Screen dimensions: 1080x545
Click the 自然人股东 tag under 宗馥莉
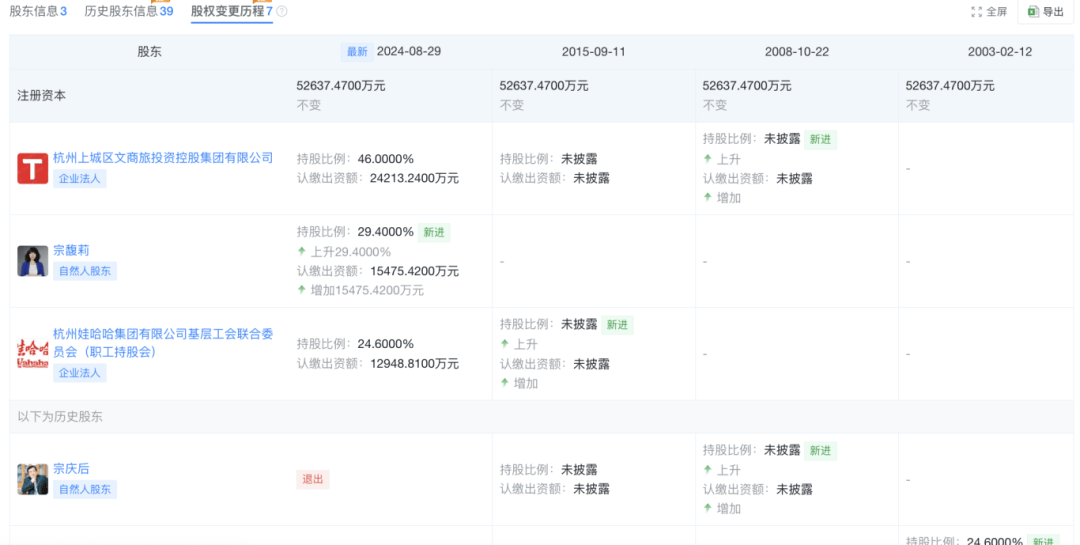point(85,271)
